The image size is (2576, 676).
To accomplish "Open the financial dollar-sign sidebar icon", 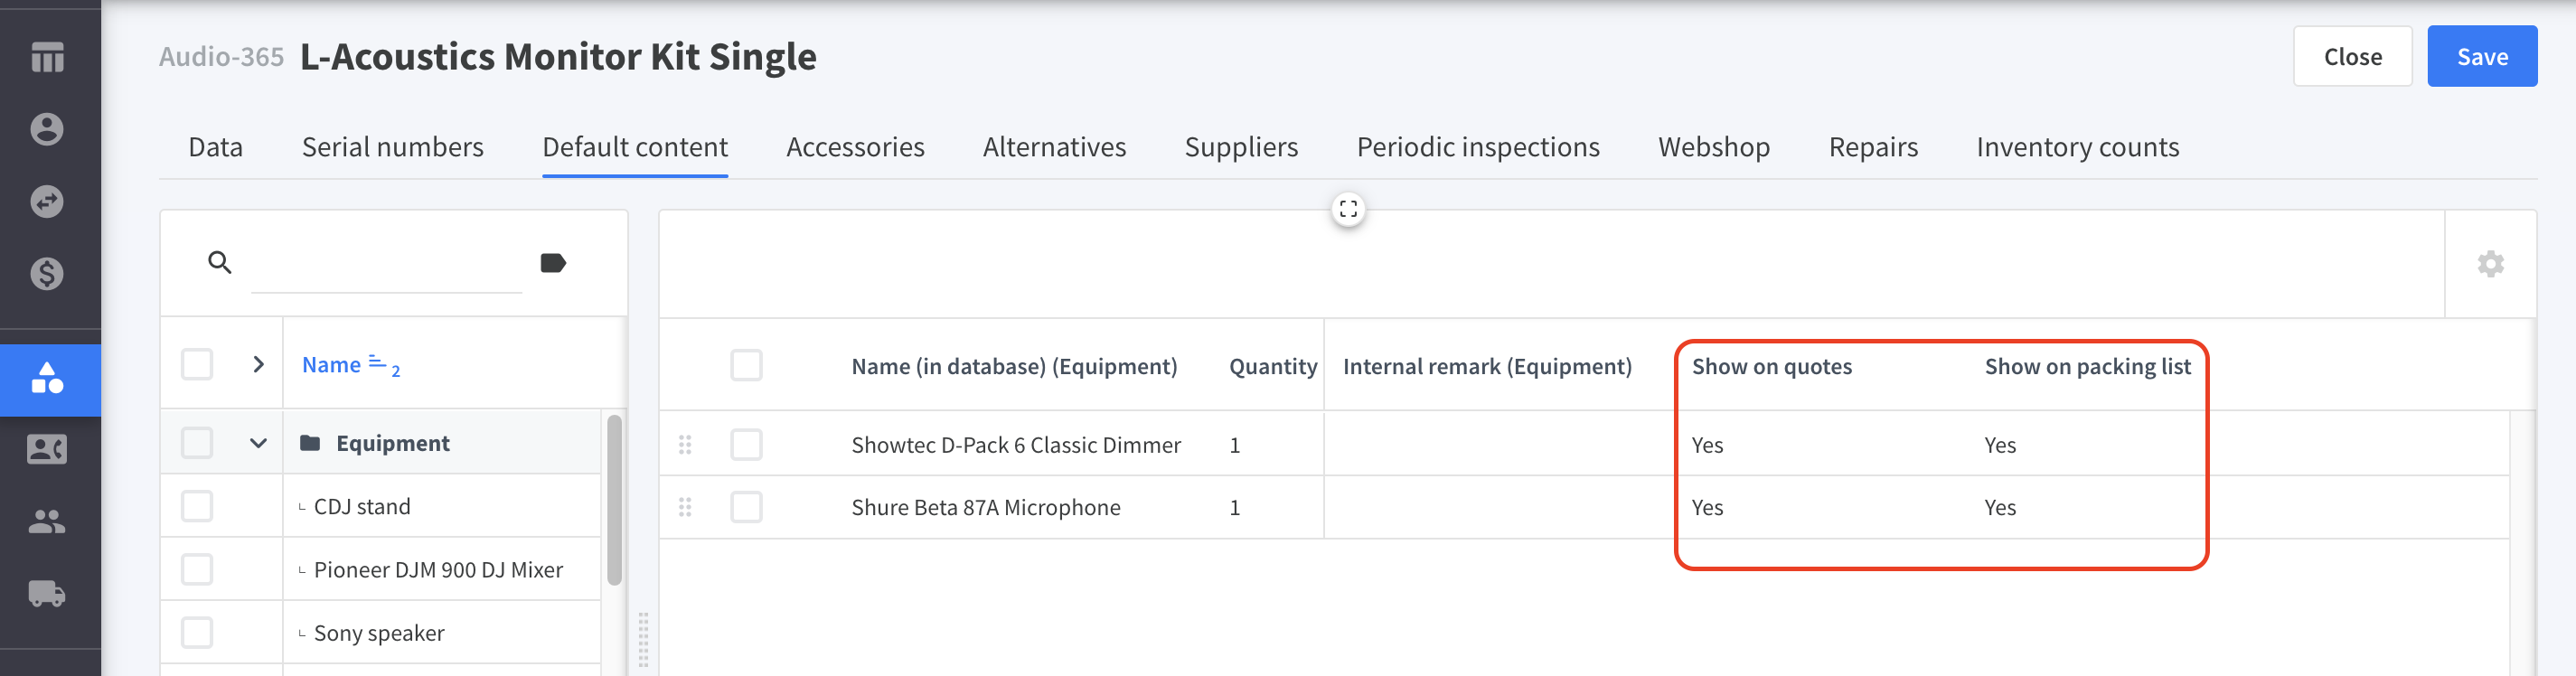I will [47, 274].
